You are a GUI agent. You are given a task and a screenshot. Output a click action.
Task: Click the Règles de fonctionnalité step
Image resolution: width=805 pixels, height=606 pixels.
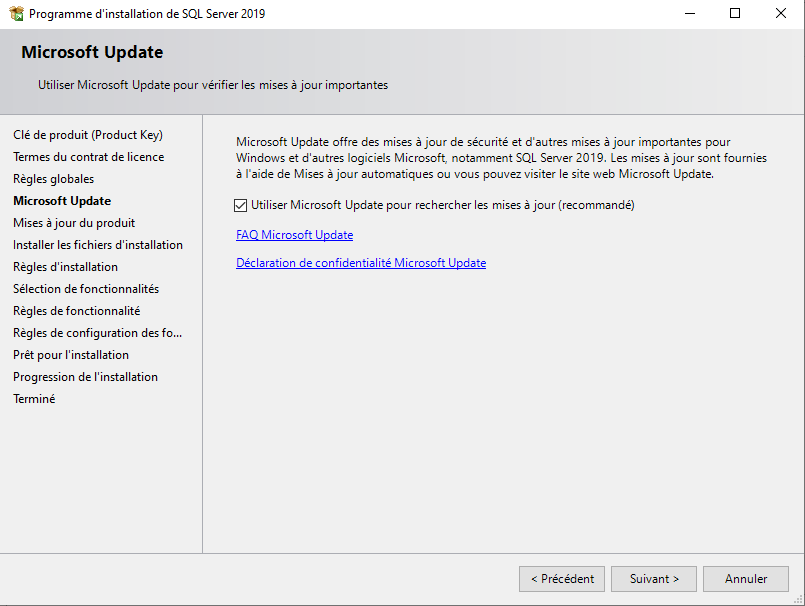coord(77,311)
